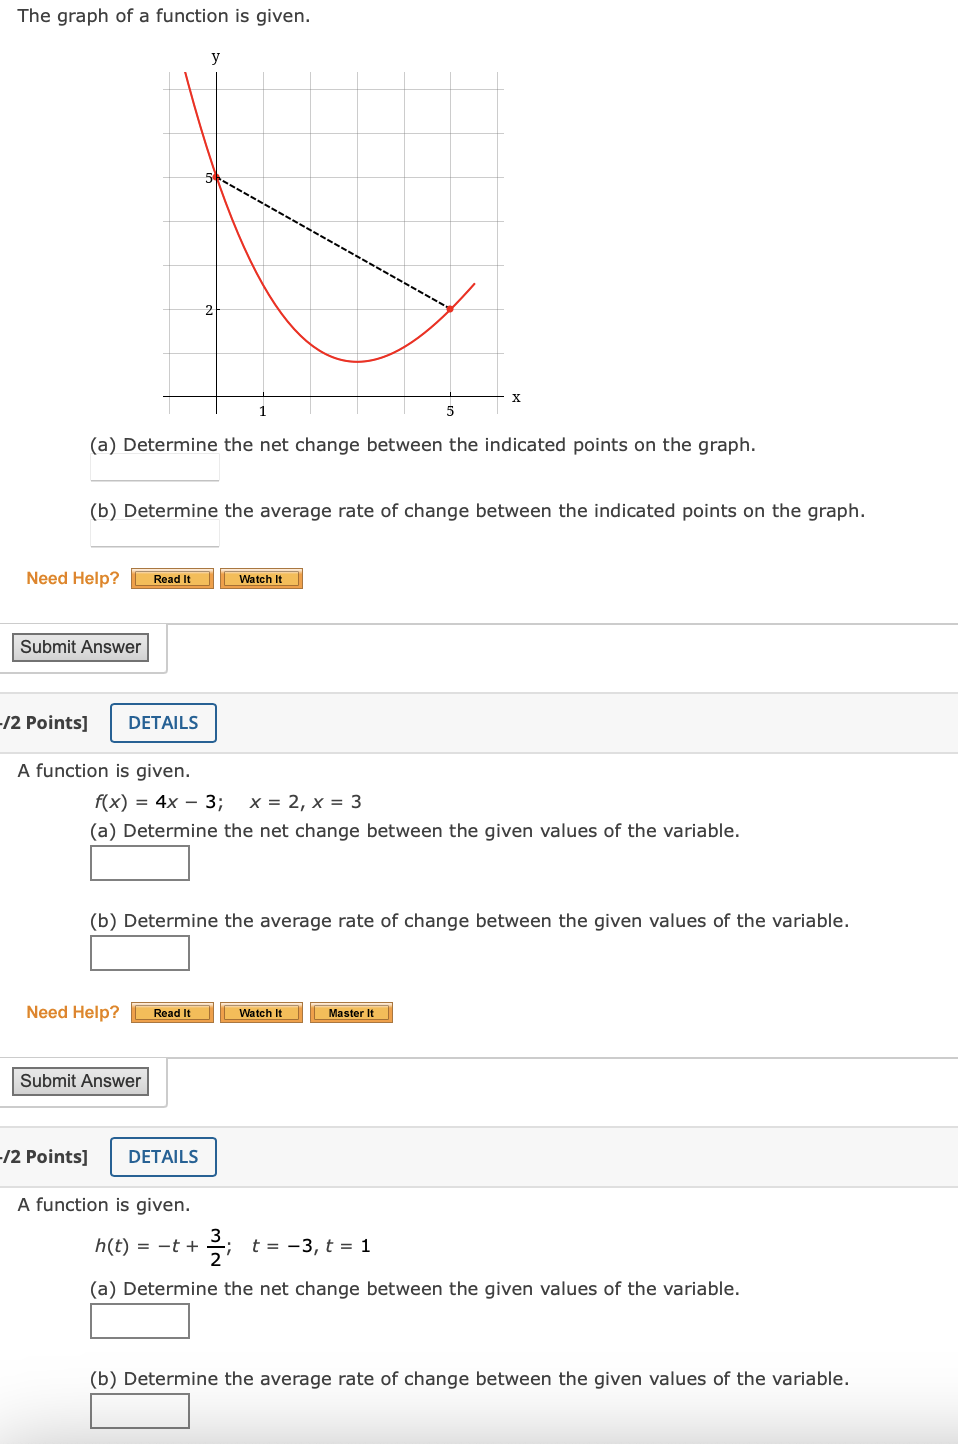This screenshot has height=1444, width=958.
Task: Click Submit Answer for the f(x) problem
Action: (79, 1081)
